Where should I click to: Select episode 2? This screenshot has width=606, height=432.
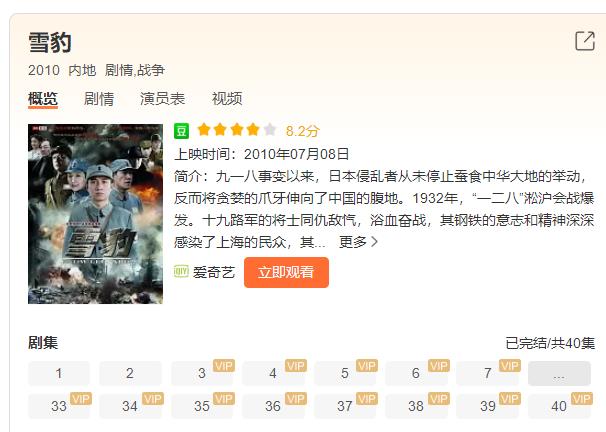pos(130,373)
